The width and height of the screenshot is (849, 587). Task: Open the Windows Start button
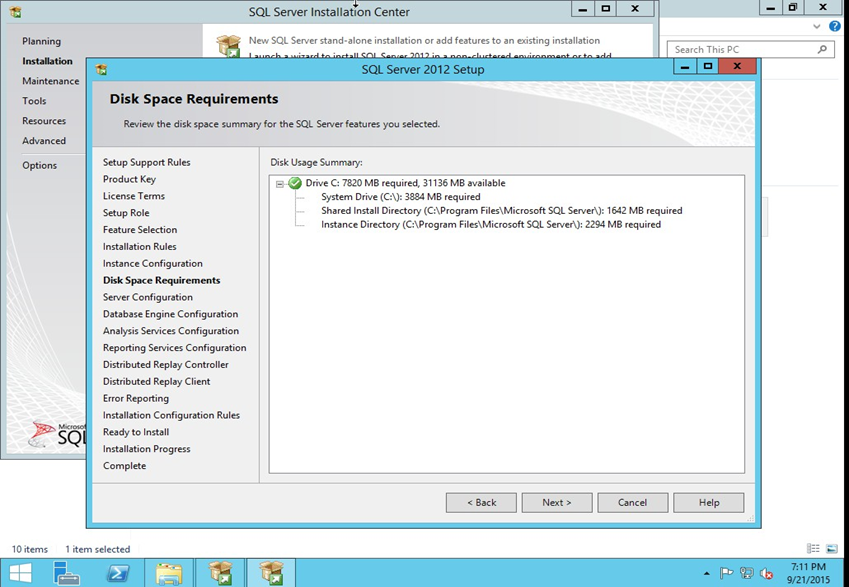pos(19,572)
